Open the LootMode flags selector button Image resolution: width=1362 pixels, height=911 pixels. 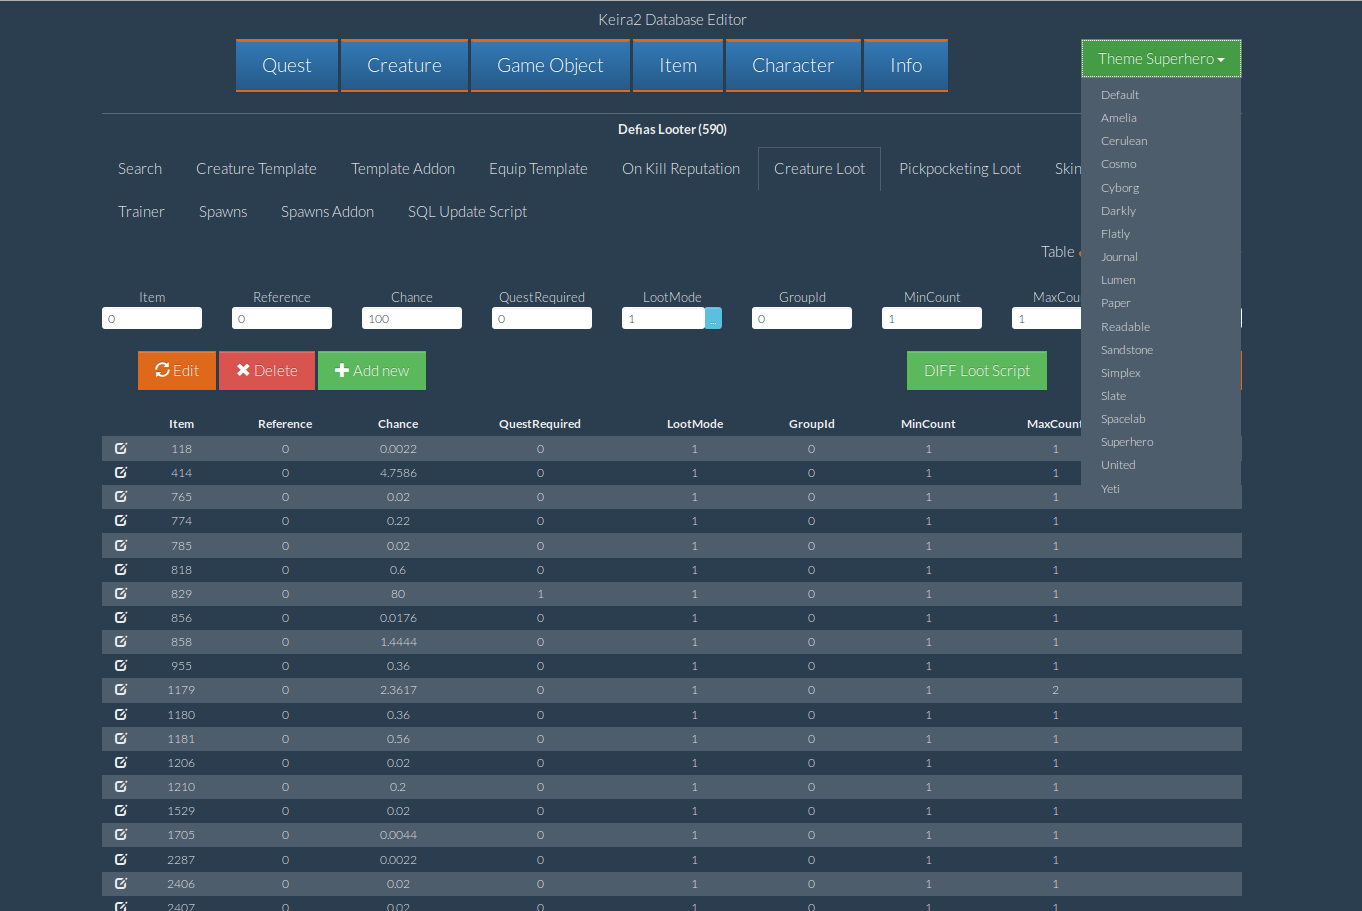[x=713, y=318]
